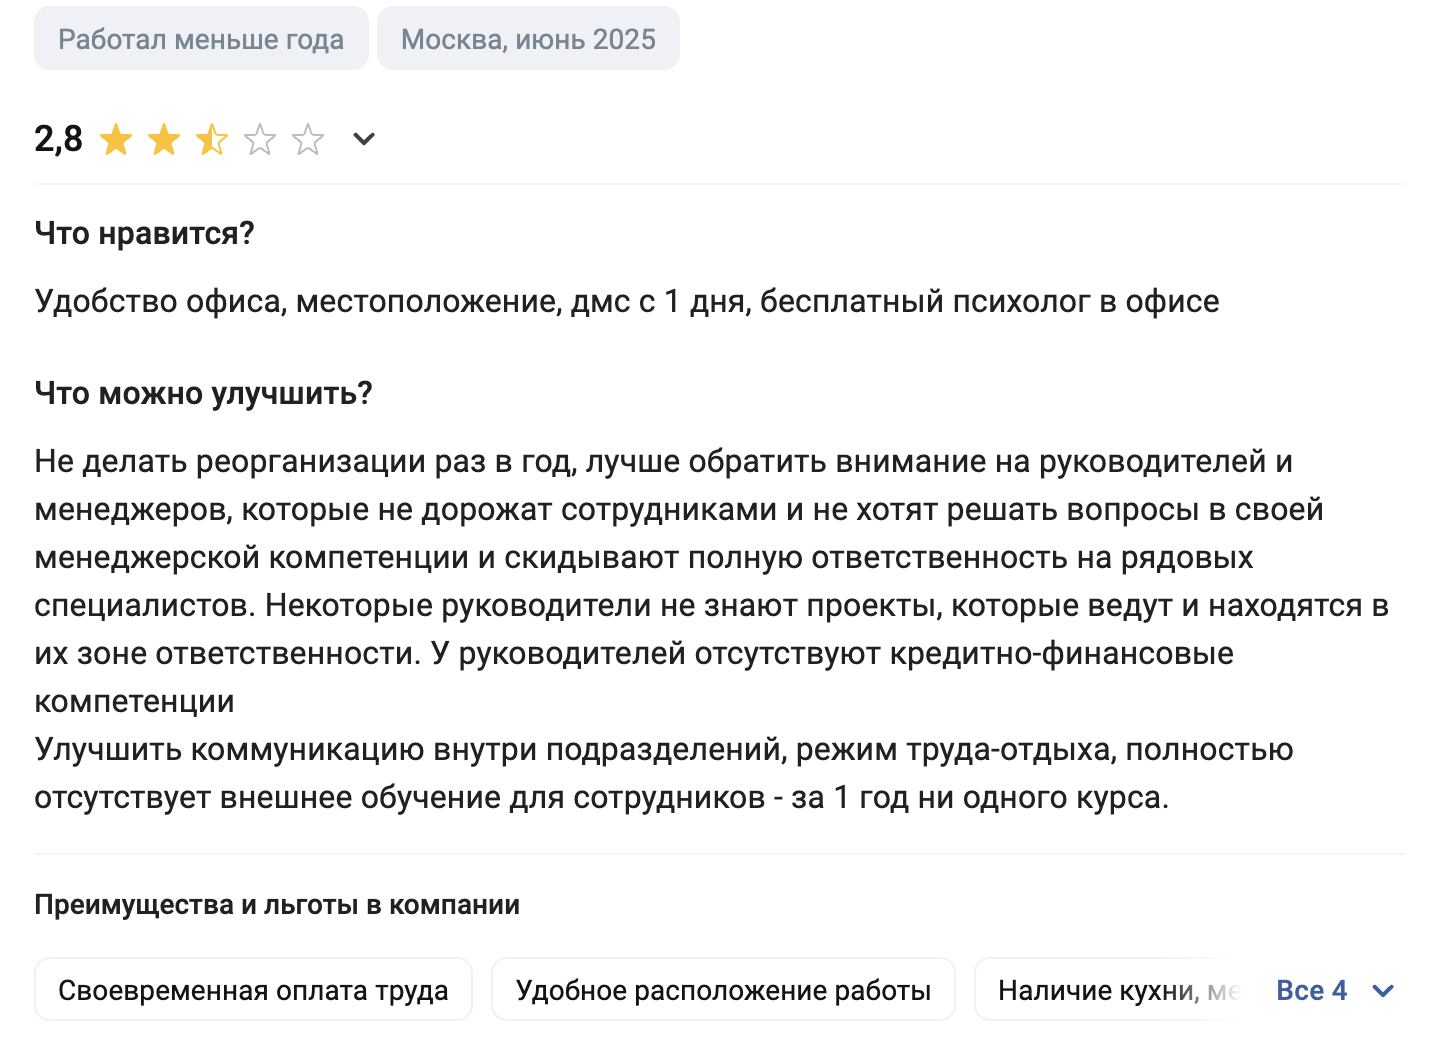Click the second filled rating star

point(164,139)
